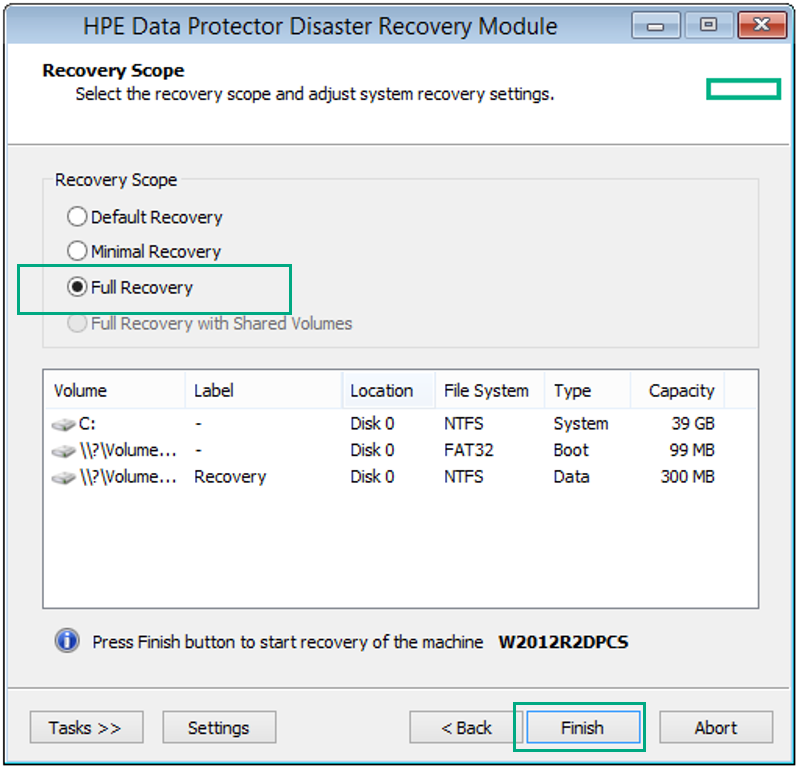Minimize the Disaster Recovery Module window
Viewport: 800px width, 770px height.
click(656, 25)
